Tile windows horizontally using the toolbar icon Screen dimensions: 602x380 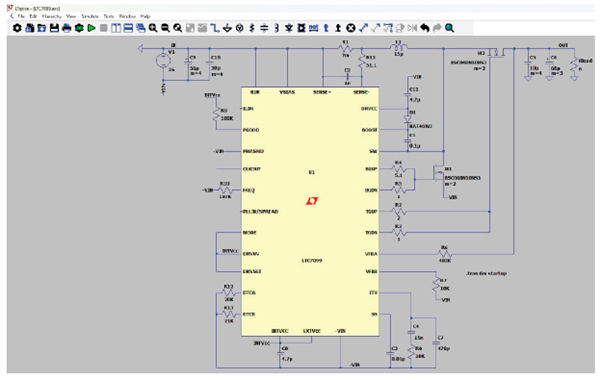pos(128,28)
